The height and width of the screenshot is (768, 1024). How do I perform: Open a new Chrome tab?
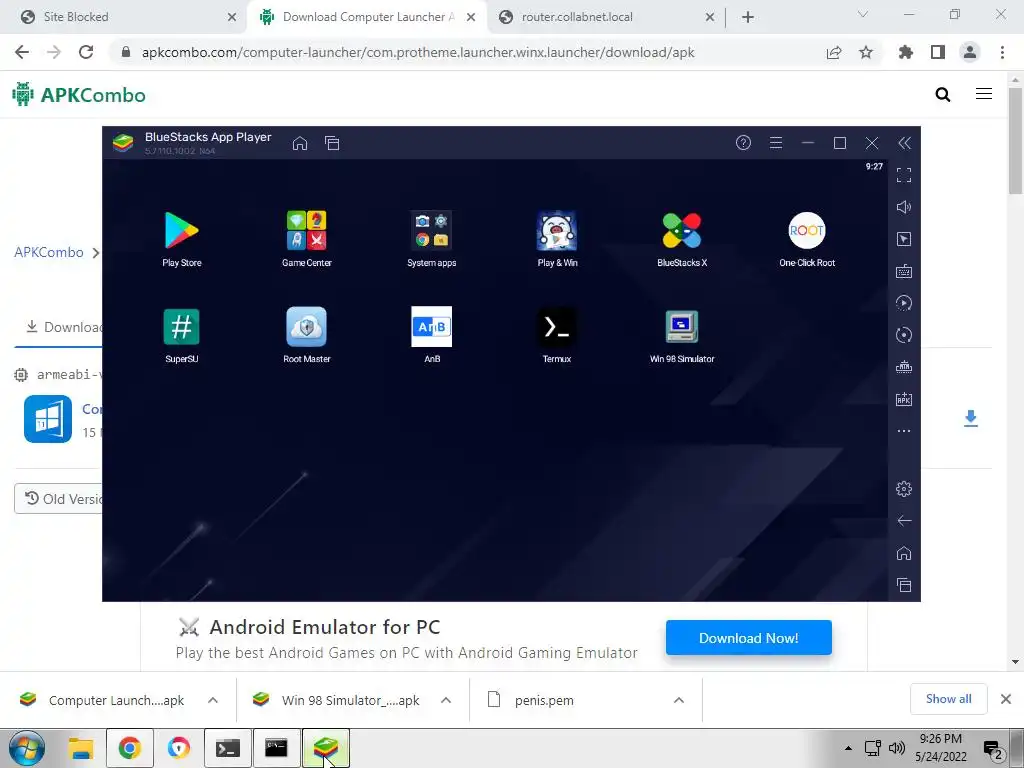[x=748, y=17]
